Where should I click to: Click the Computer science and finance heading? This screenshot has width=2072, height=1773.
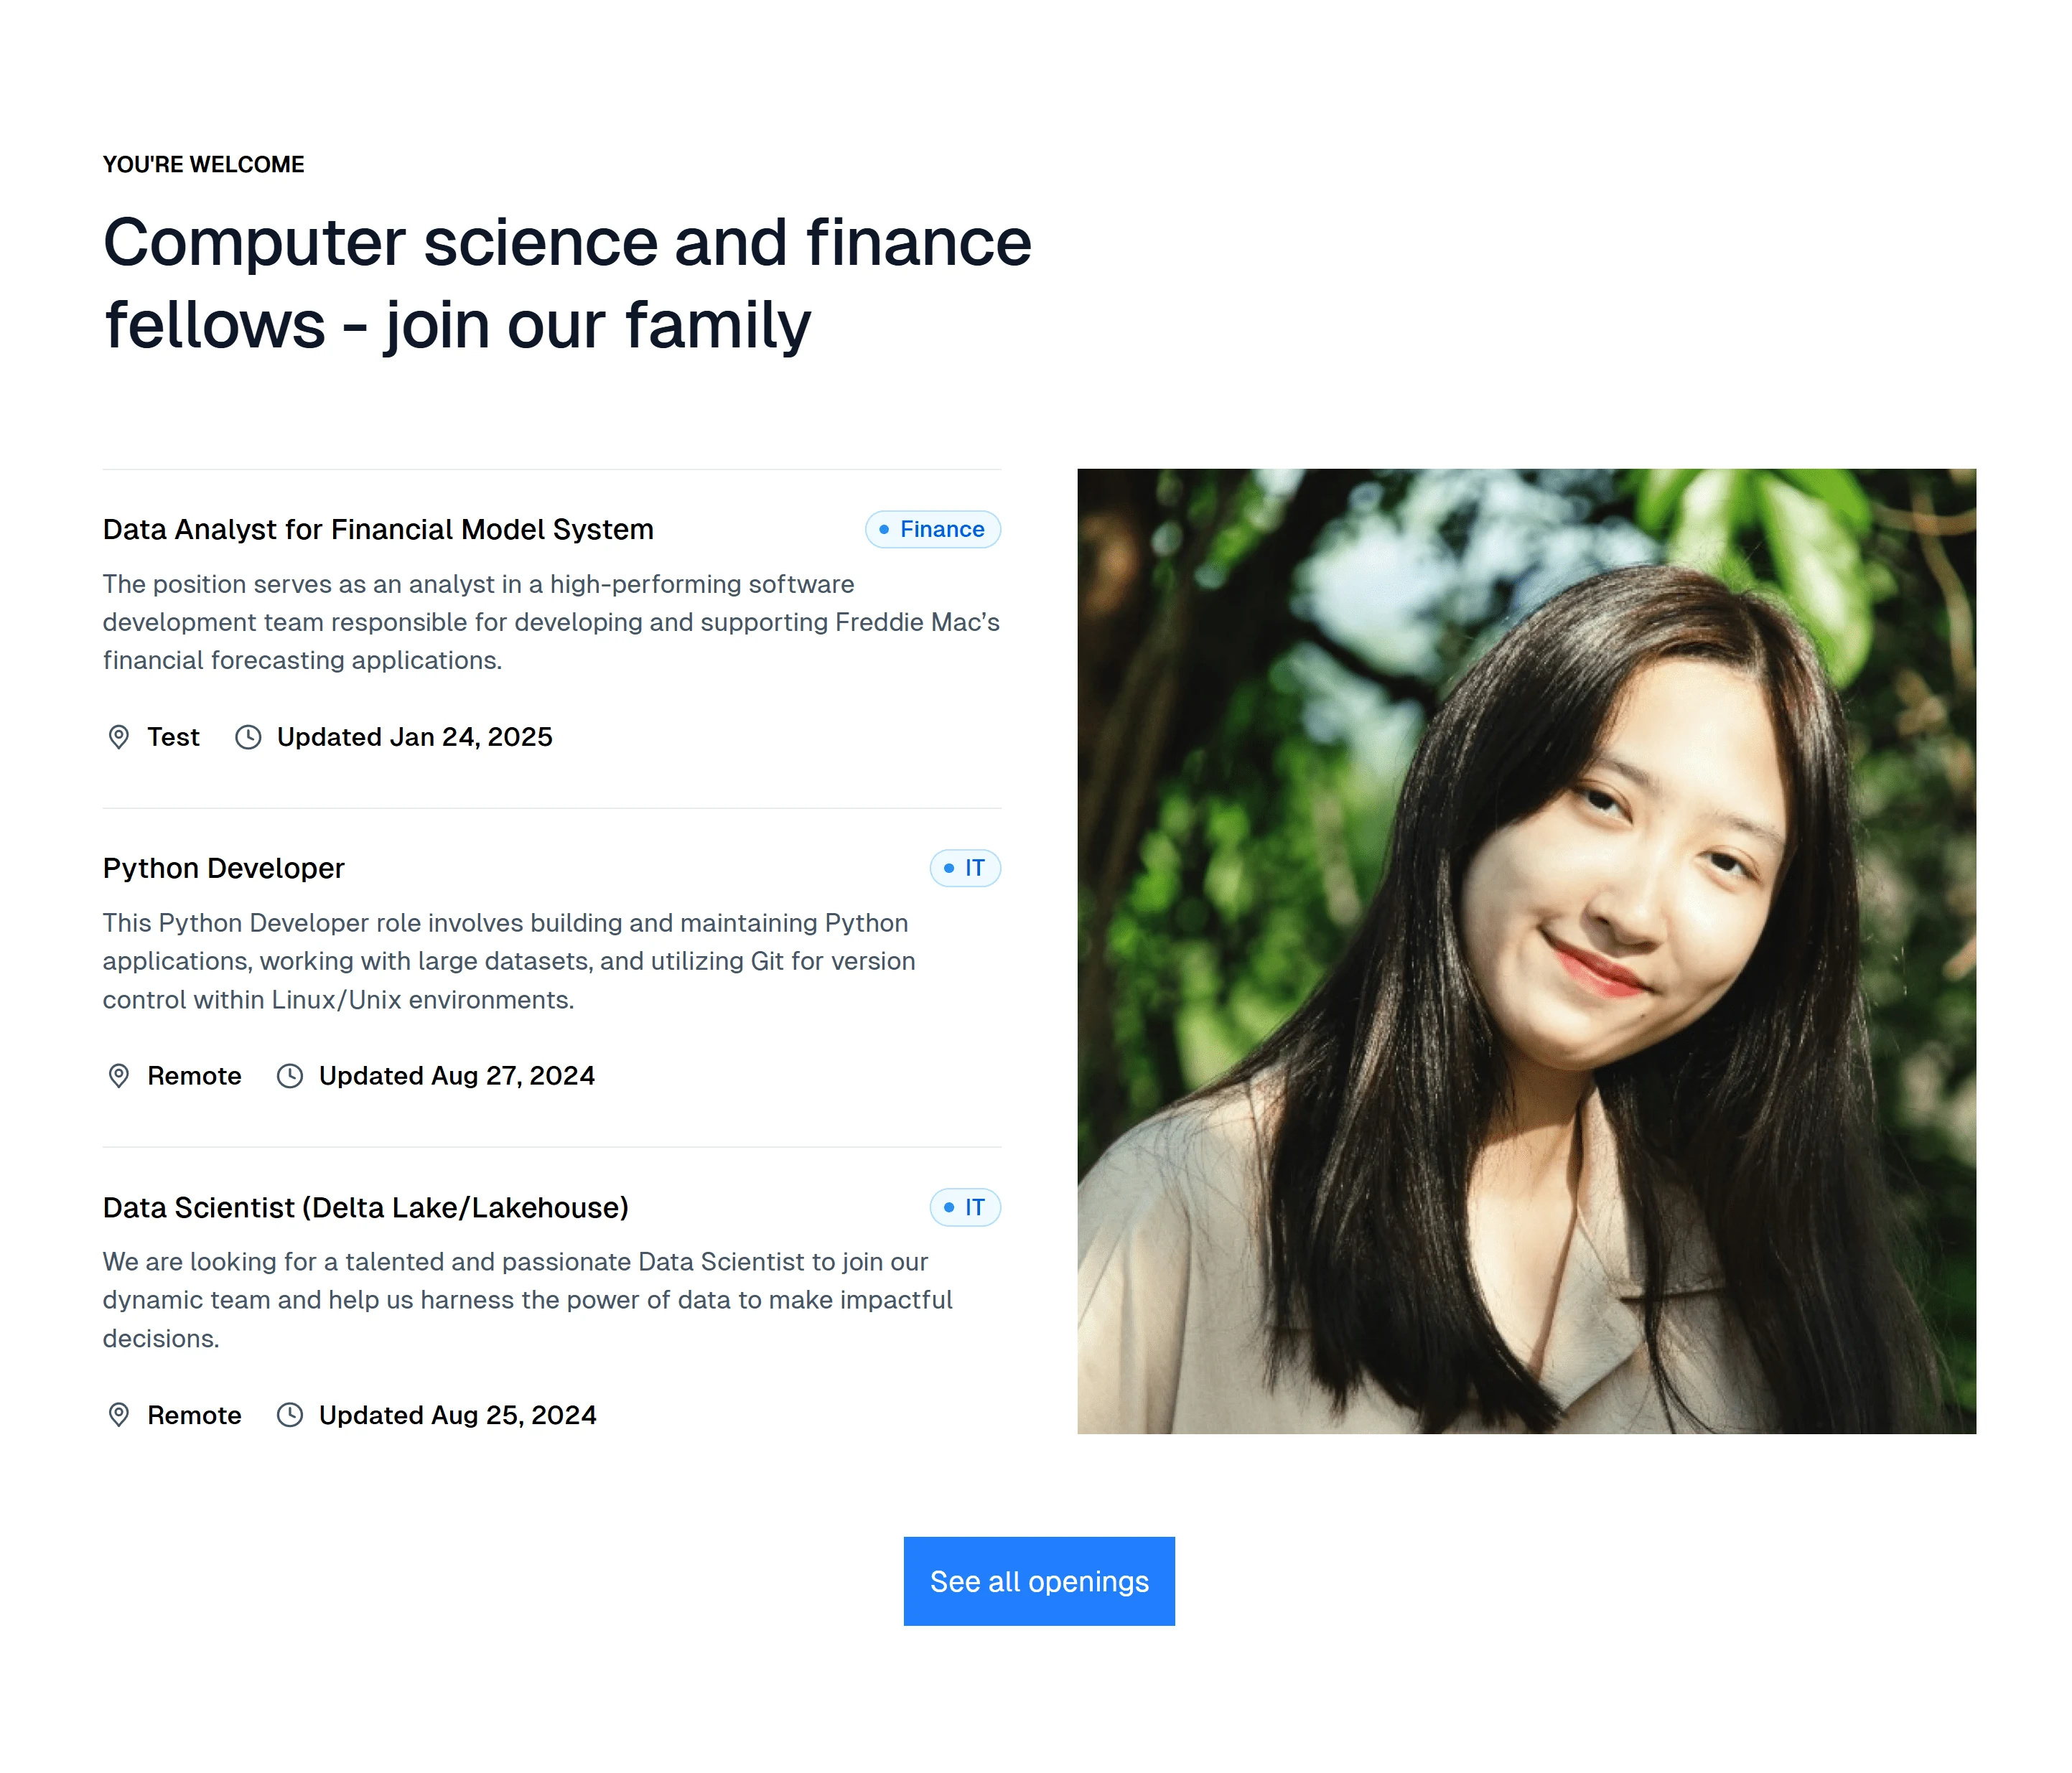(x=567, y=283)
